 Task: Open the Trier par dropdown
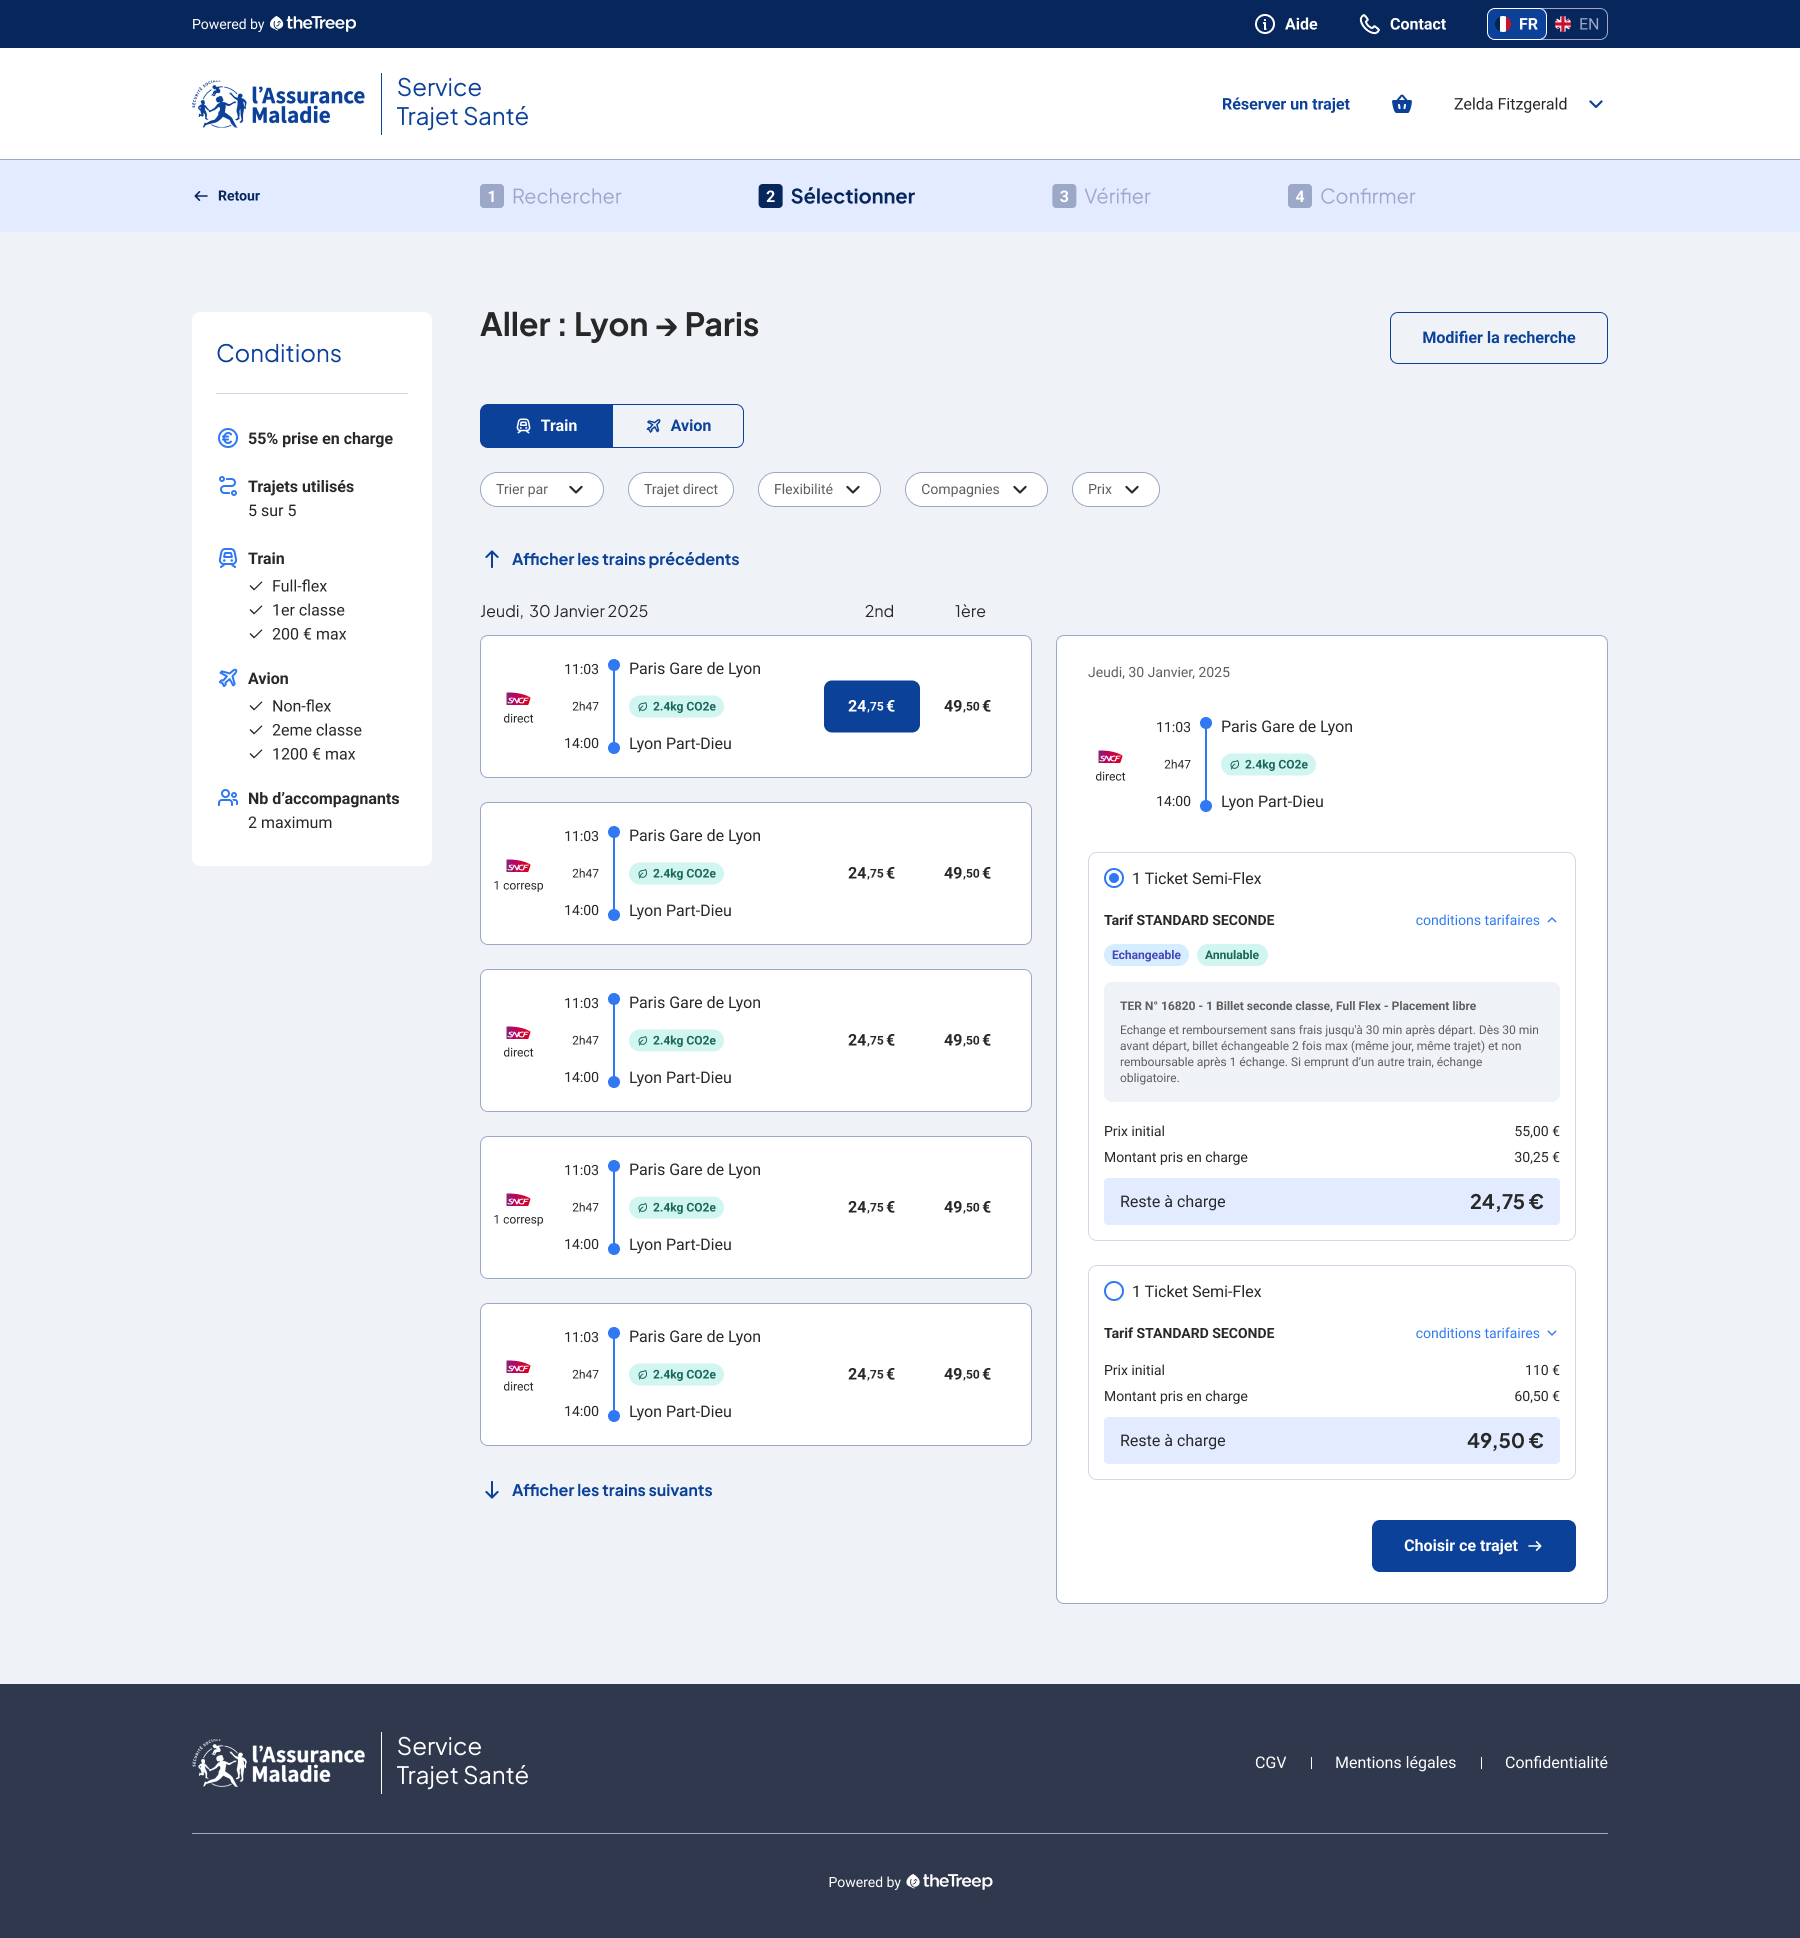pos(542,489)
